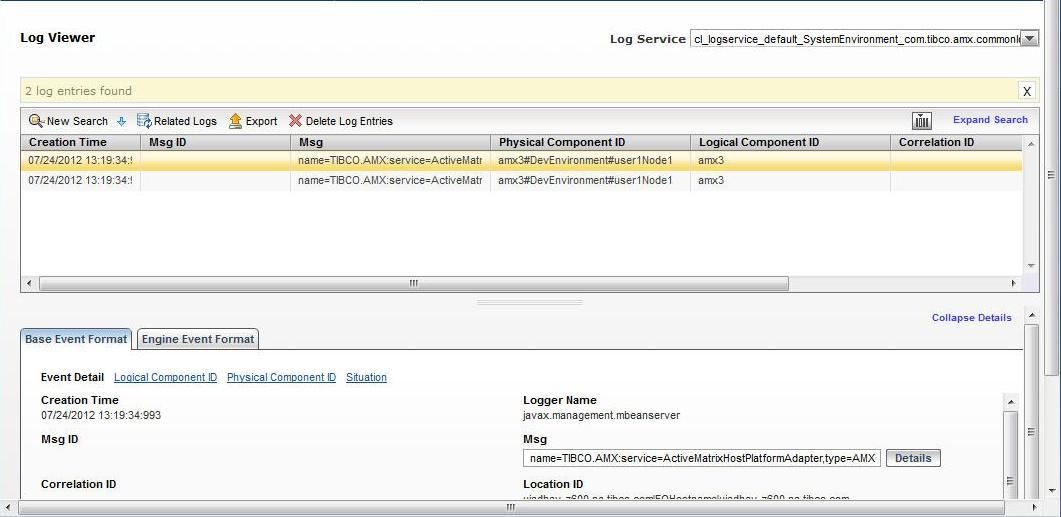Screen dimensions: 1061x517
Task: Select the second log entry's creation time
Action: [x=81, y=181]
